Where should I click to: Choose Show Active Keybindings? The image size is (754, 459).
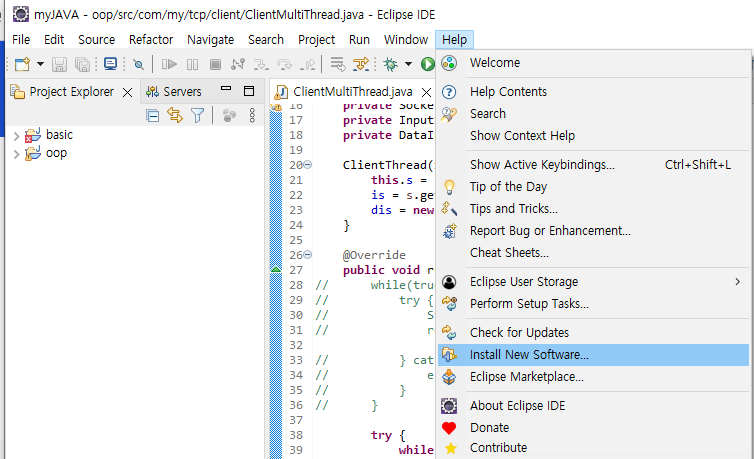593,164
